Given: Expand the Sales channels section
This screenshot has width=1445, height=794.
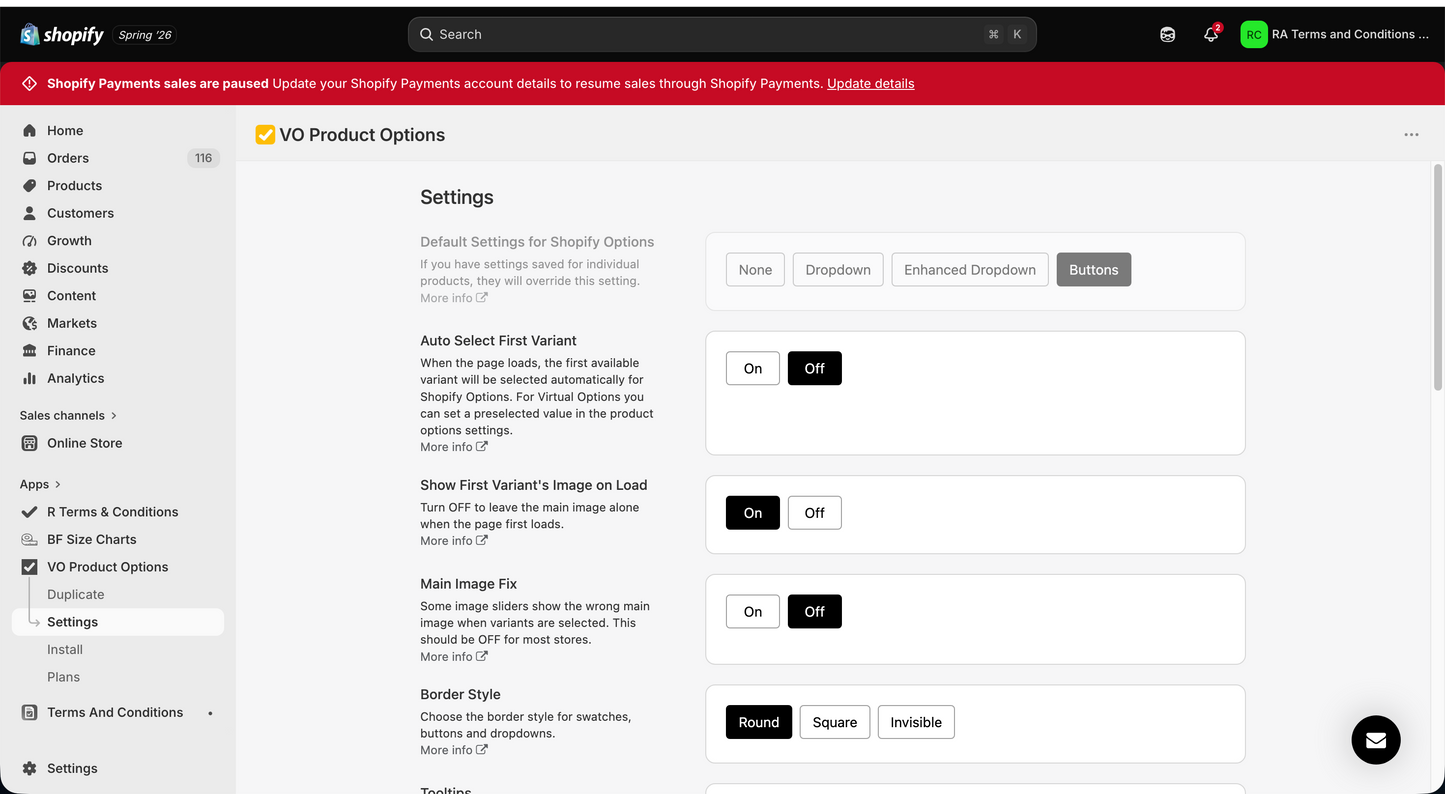Looking at the screenshot, I should 69,415.
